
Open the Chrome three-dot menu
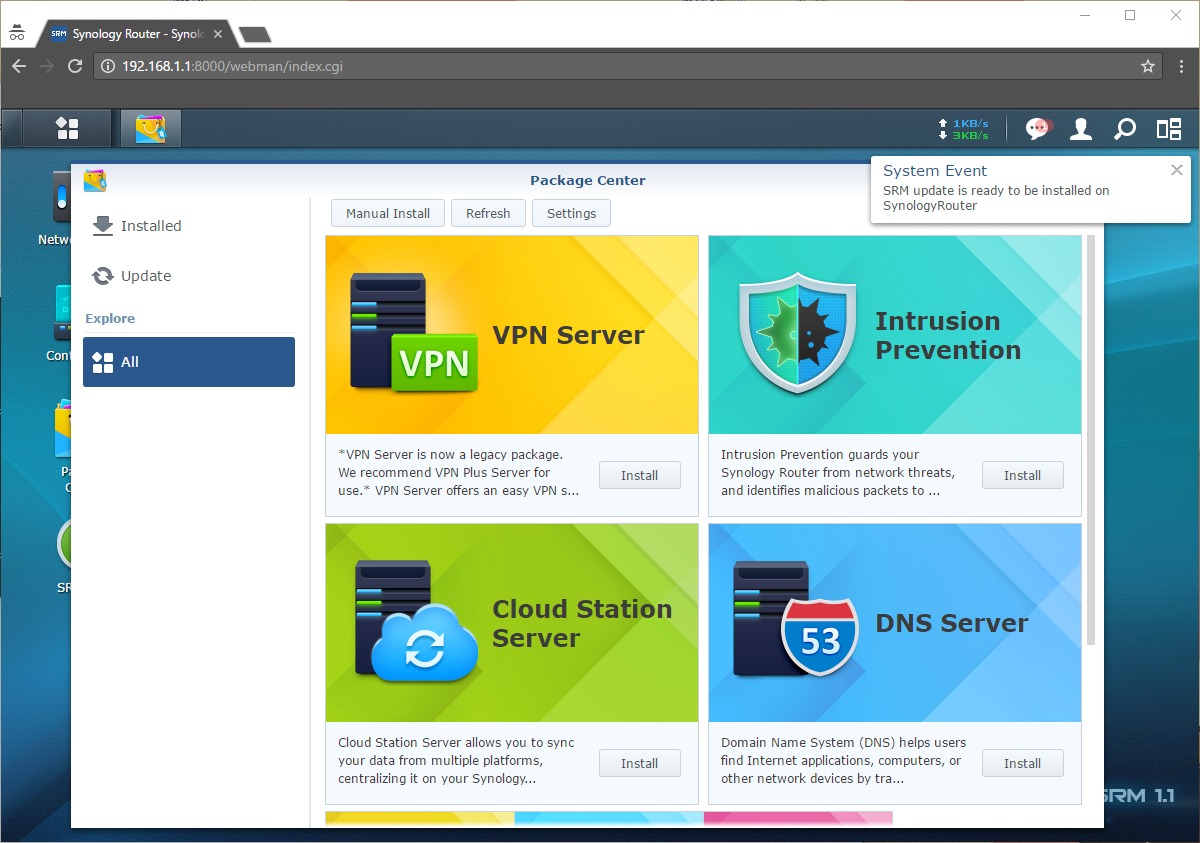pyautogui.click(x=1181, y=66)
